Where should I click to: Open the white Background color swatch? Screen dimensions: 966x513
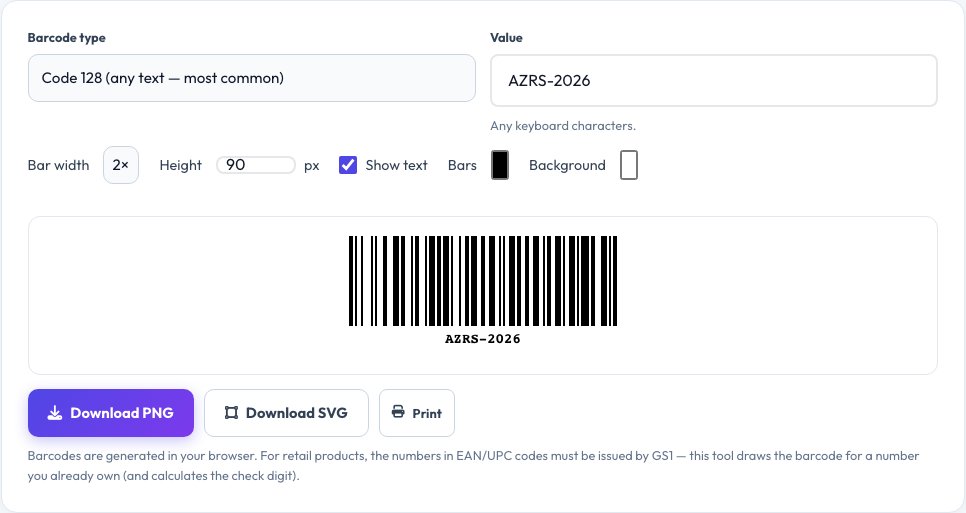click(x=628, y=165)
